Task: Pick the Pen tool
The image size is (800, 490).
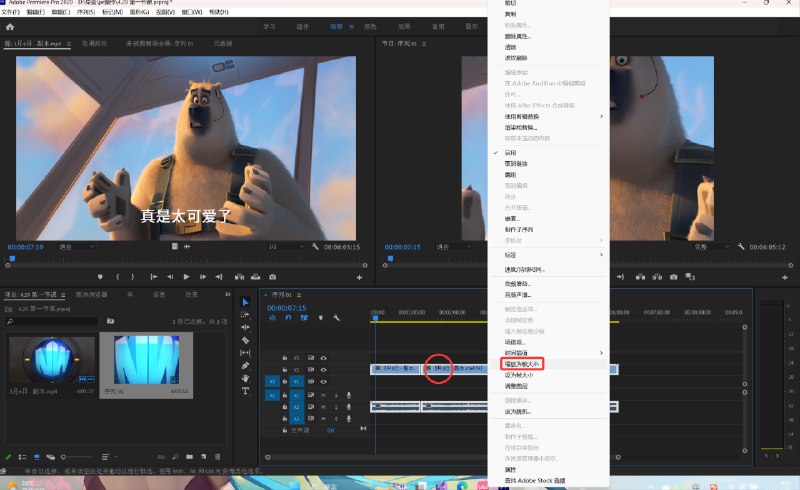Action: tap(245, 366)
